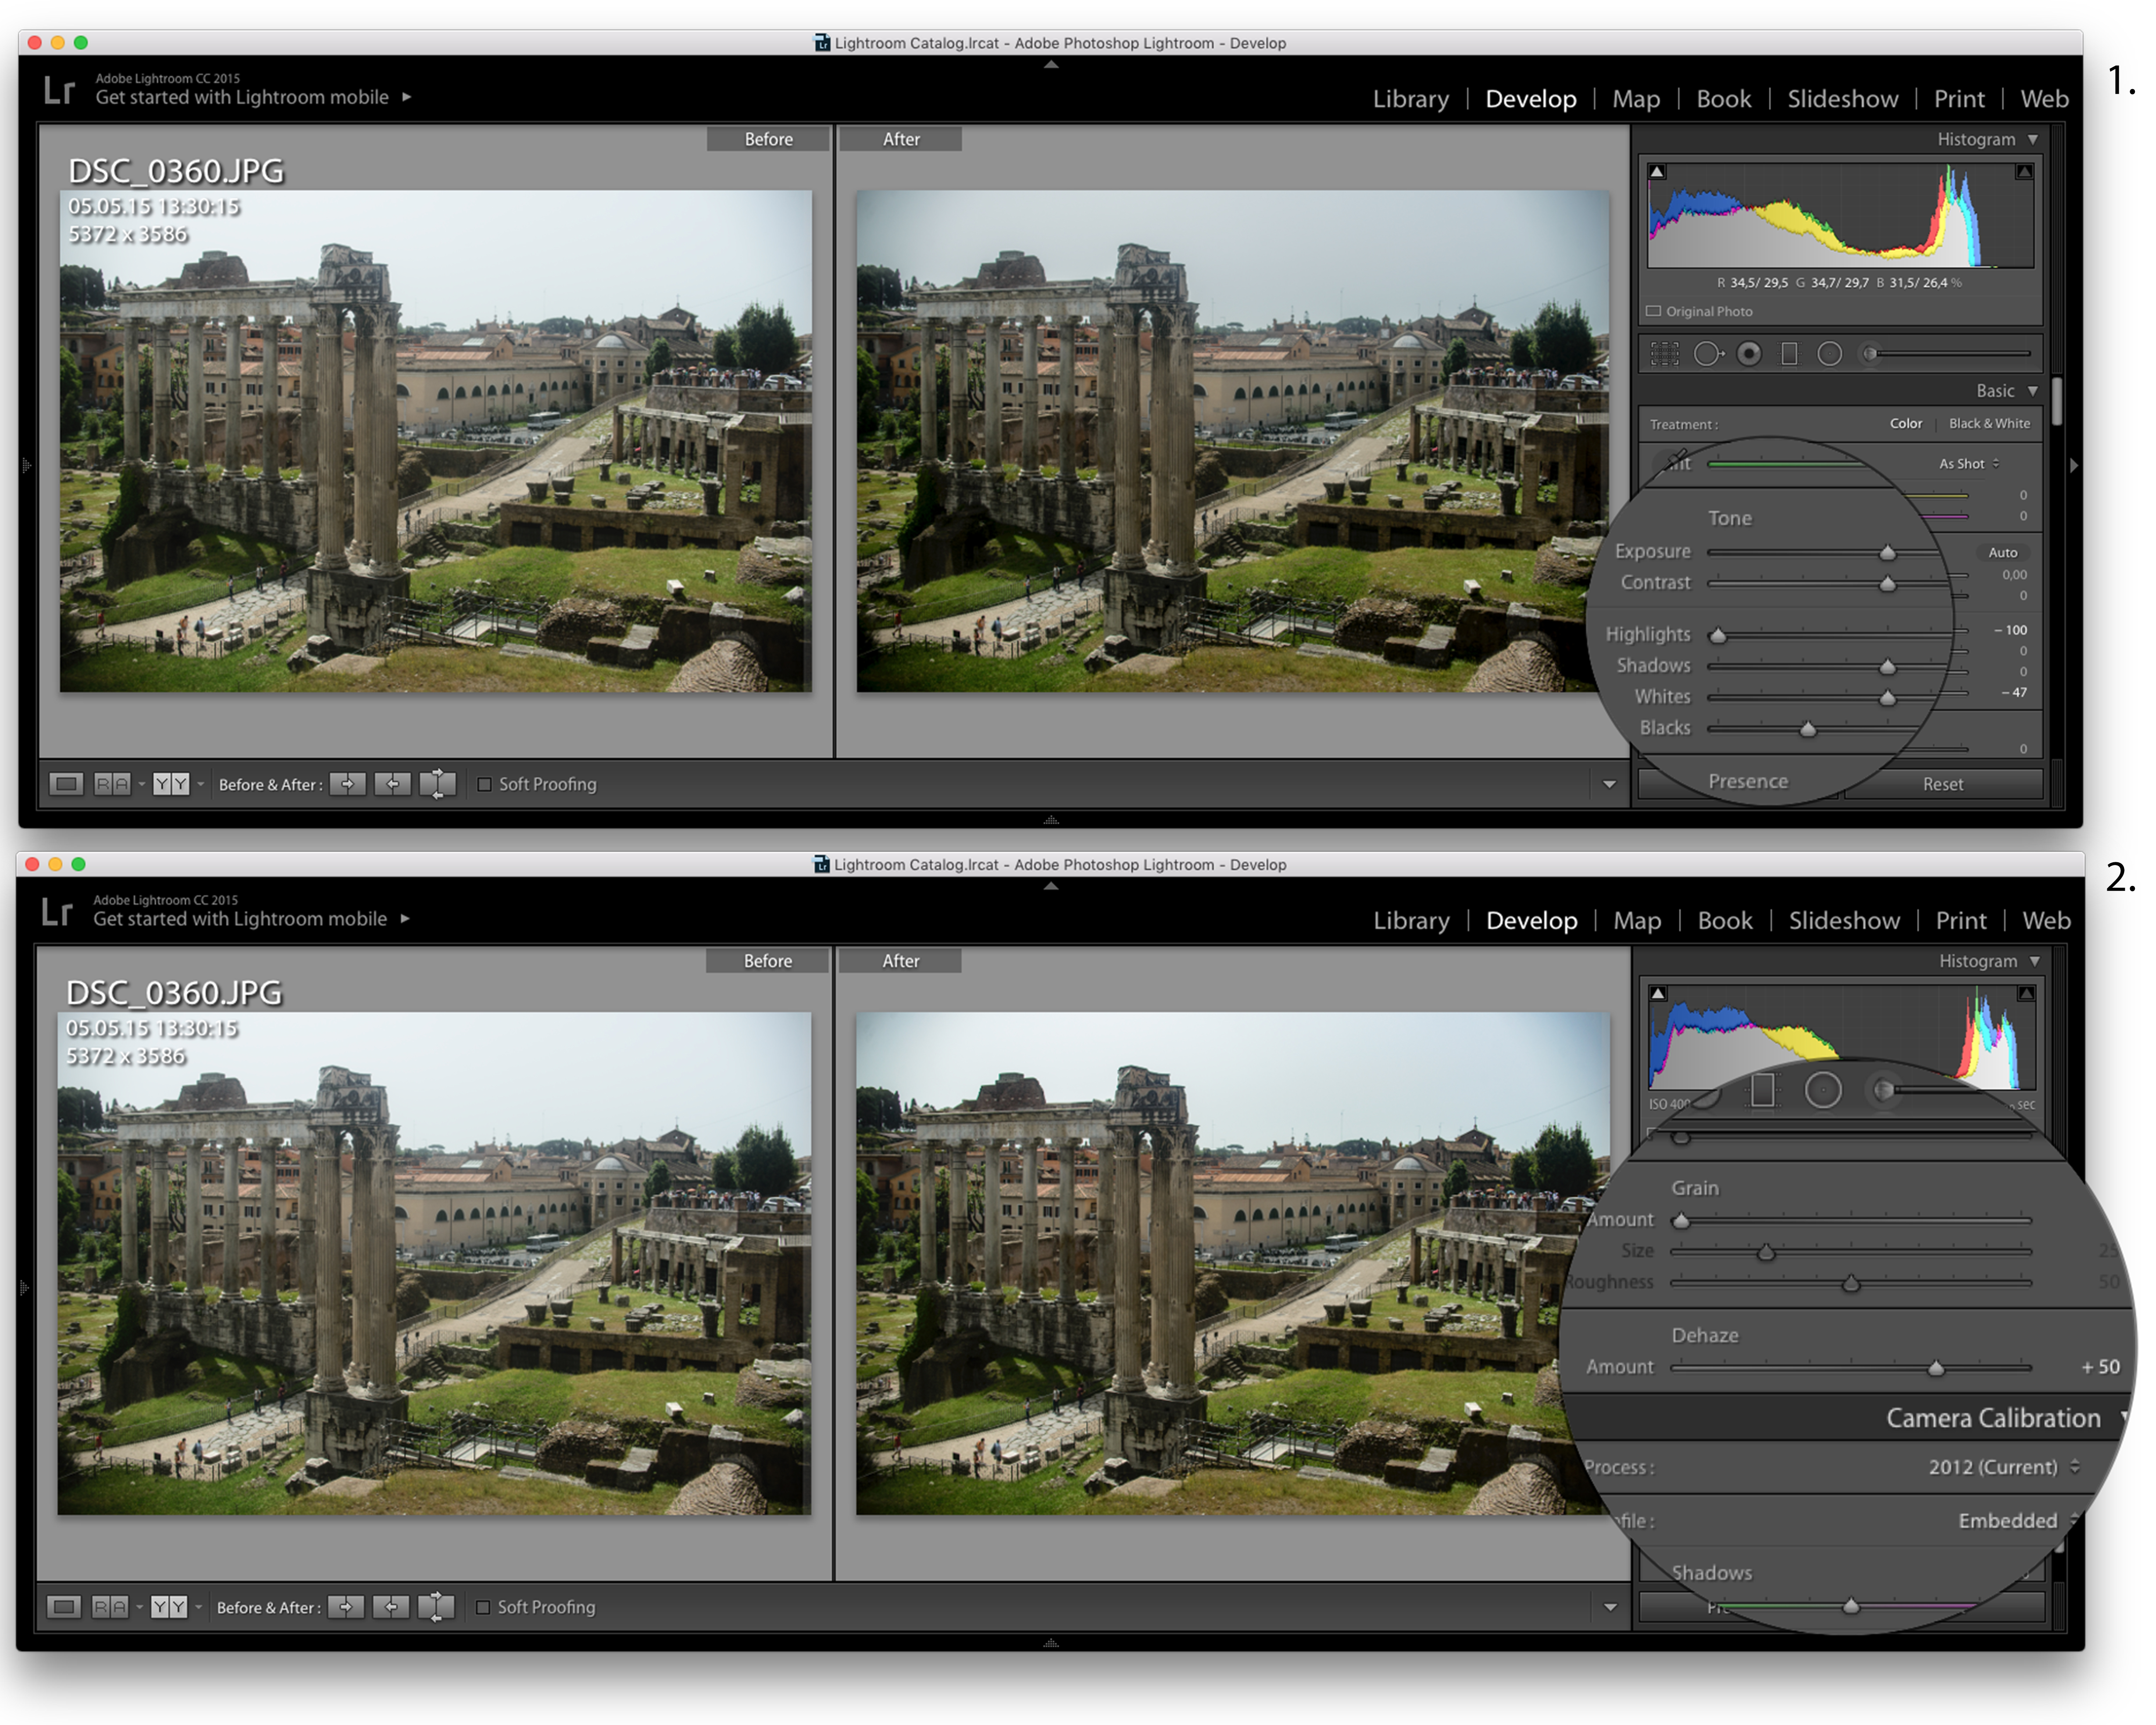Hide the top module panel in upper window
2156x1725 pixels.
[1051, 65]
